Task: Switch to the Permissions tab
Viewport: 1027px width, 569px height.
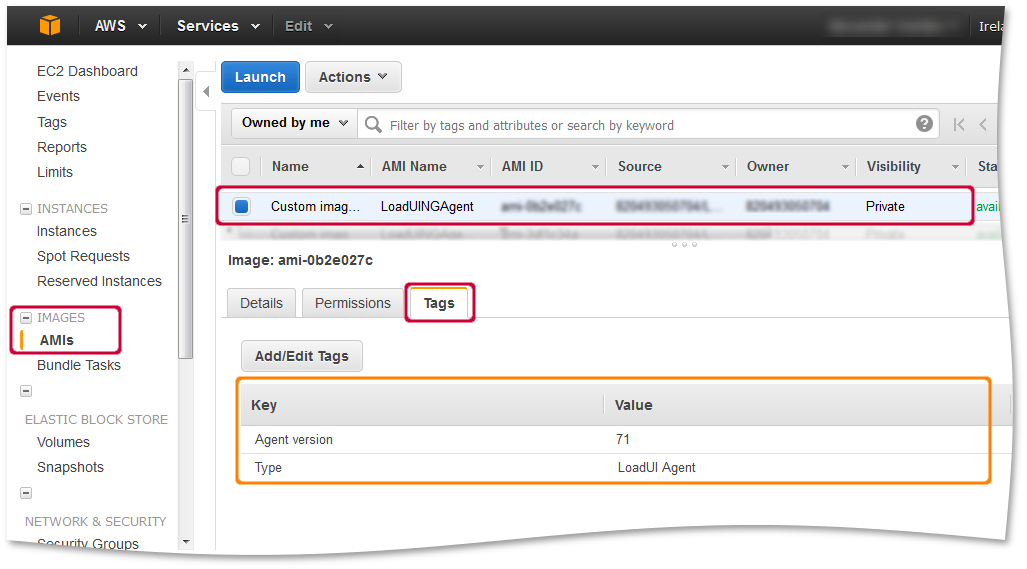Action: pos(352,303)
